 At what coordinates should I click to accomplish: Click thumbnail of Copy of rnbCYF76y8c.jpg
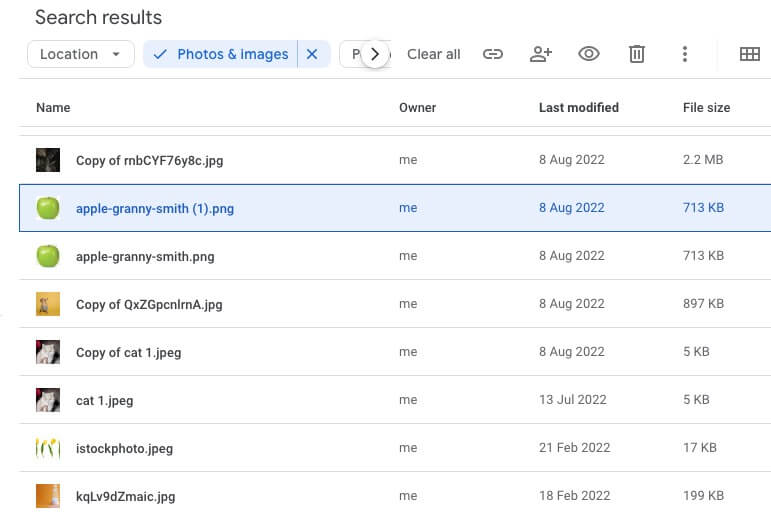(x=48, y=160)
